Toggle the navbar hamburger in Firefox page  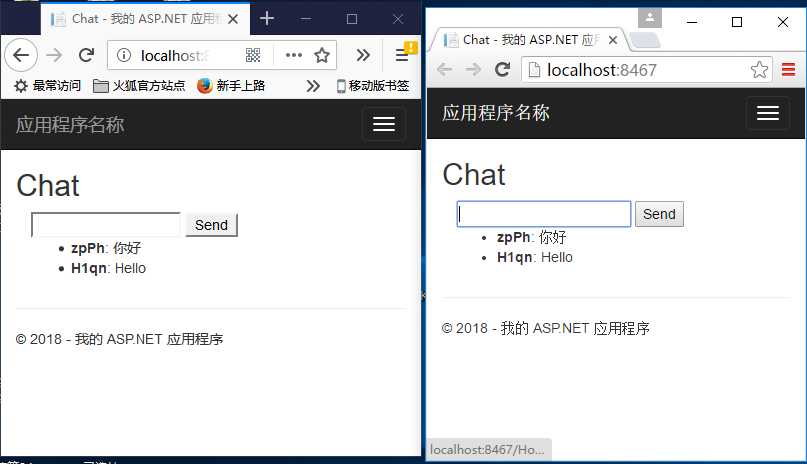click(x=384, y=124)
